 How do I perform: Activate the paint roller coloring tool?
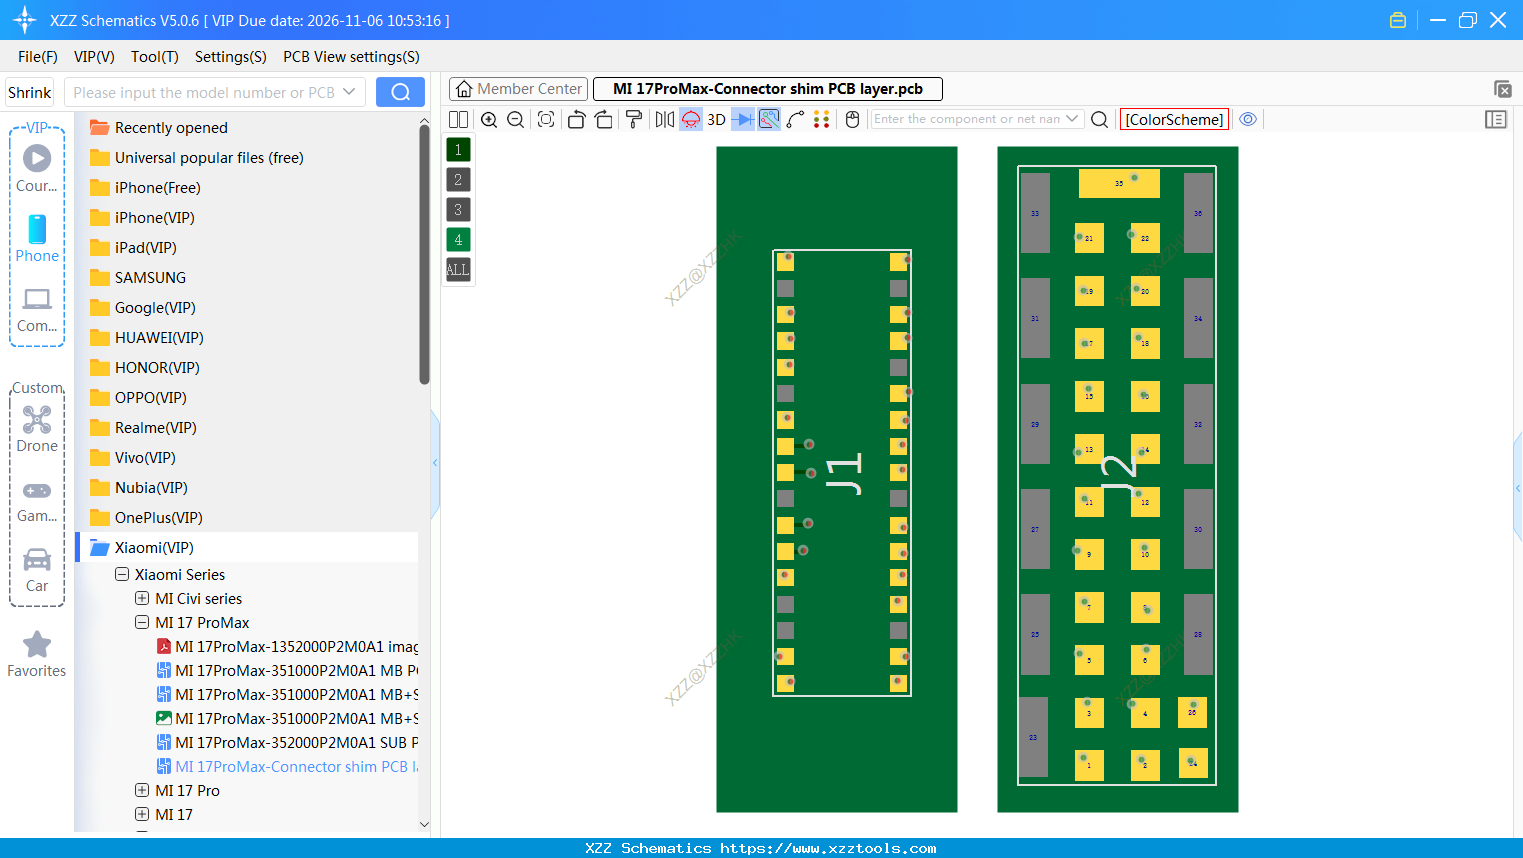click(x=634, y=119)
